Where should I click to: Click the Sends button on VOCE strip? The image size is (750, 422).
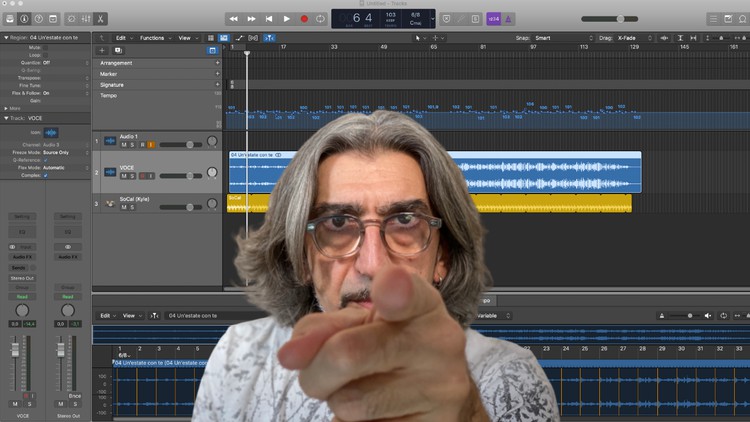click(x=19, y=267)
